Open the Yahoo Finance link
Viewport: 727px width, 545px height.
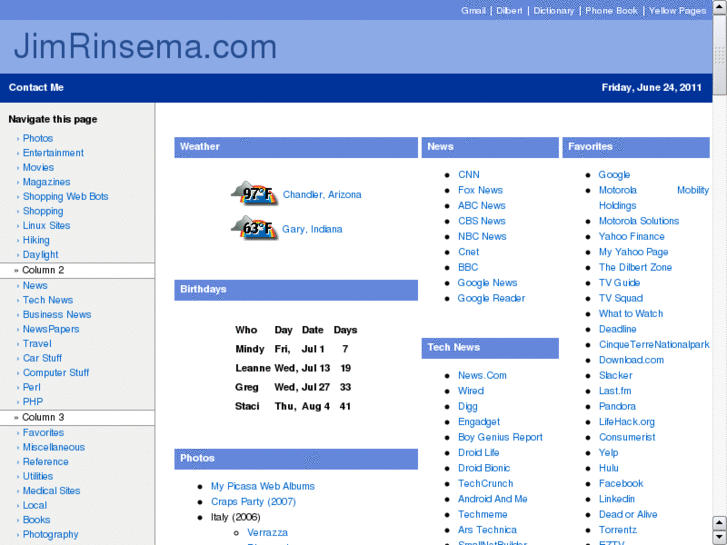[631, 237]
